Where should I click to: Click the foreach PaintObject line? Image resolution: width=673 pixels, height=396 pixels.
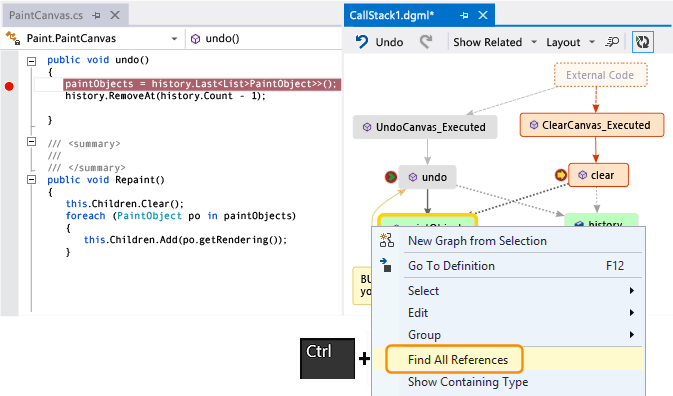pyautogui.click(x=181, y=215)
